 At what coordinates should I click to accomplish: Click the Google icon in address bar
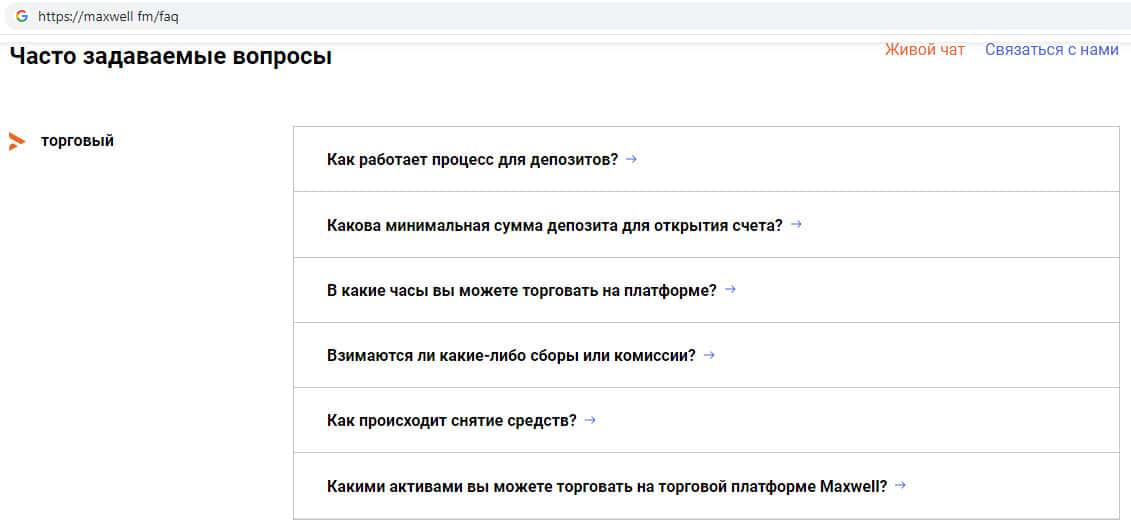point(21,17)
